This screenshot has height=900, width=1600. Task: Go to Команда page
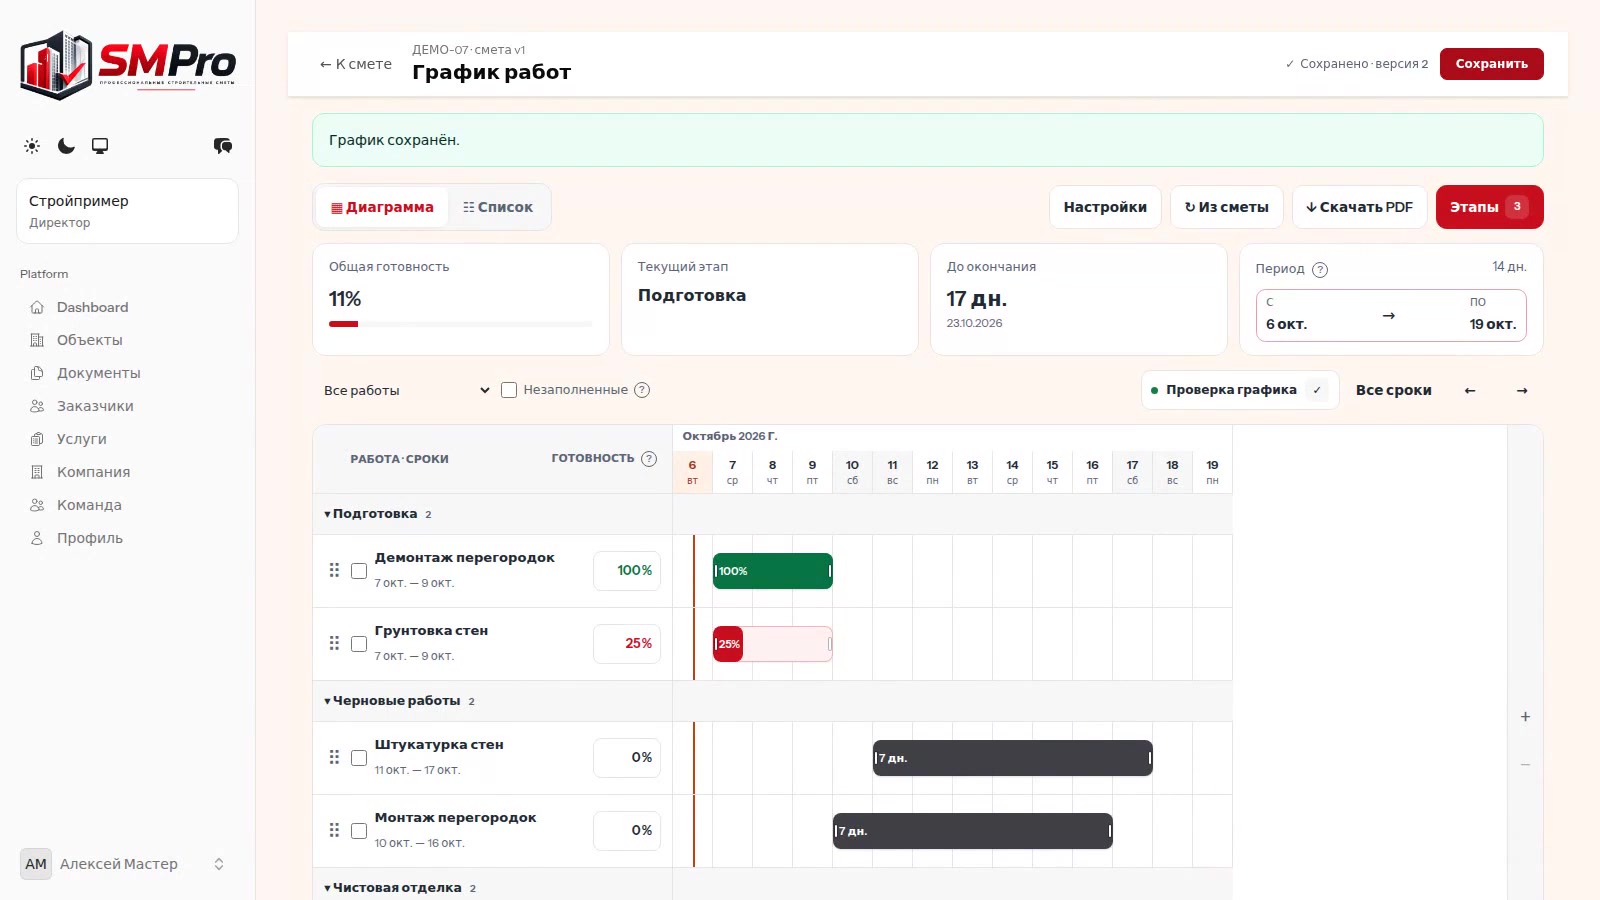coord(89,505)
